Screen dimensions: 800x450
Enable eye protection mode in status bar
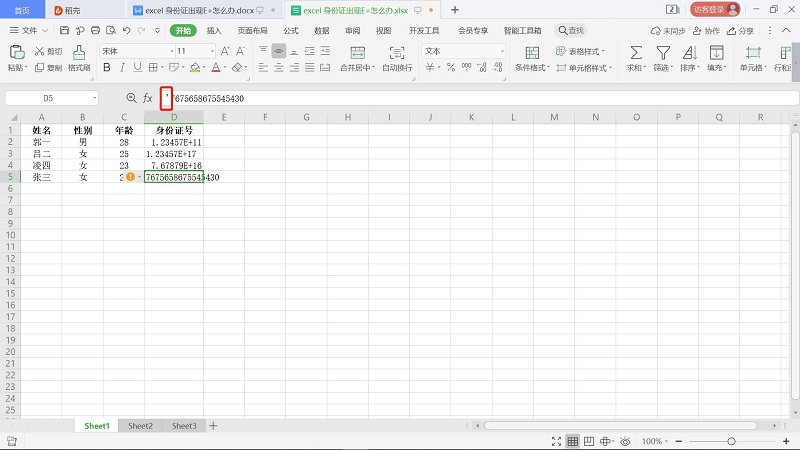tap(625, 441)
